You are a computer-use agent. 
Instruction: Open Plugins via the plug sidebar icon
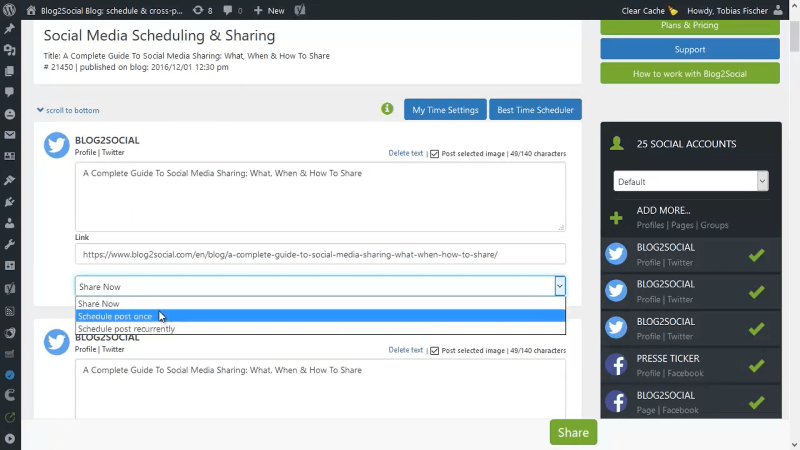tap(10, 202)
